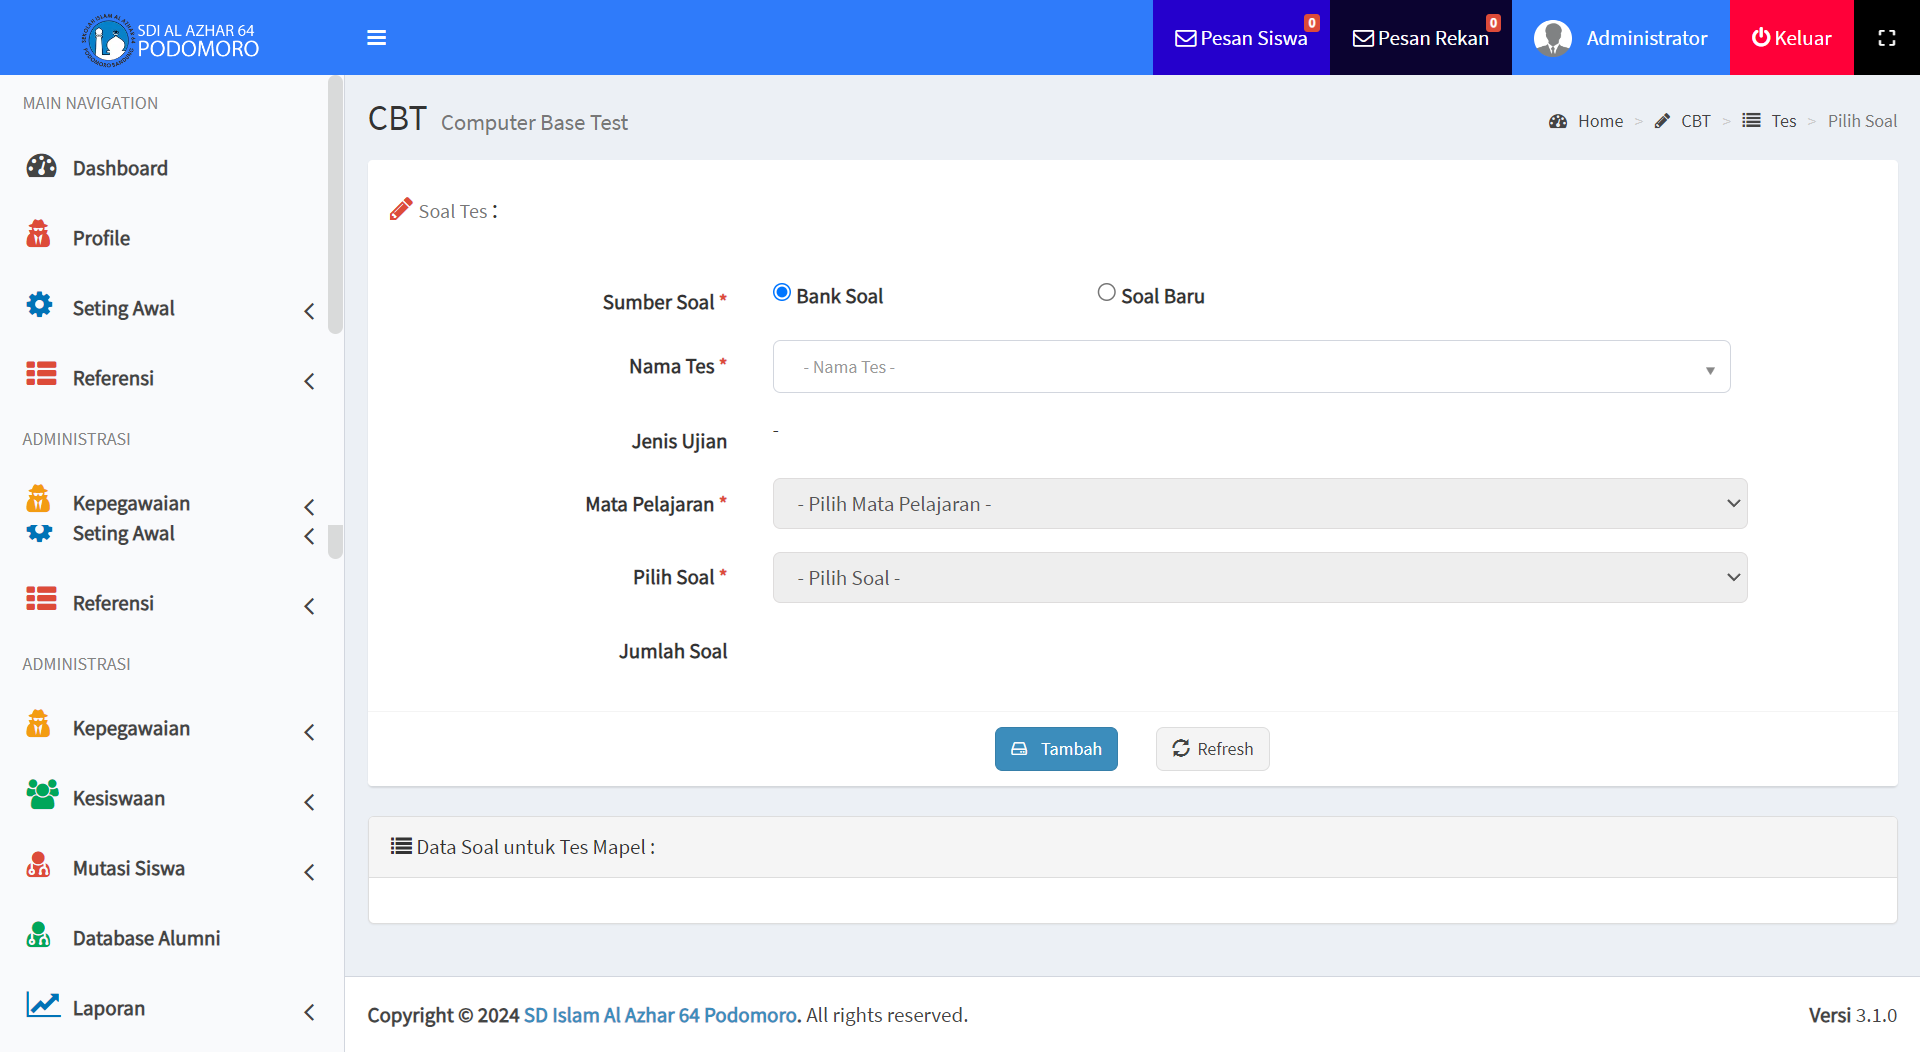Open the Nama Tes dropdown
Viewport: 1920px width, 1053px height.
1251,367
